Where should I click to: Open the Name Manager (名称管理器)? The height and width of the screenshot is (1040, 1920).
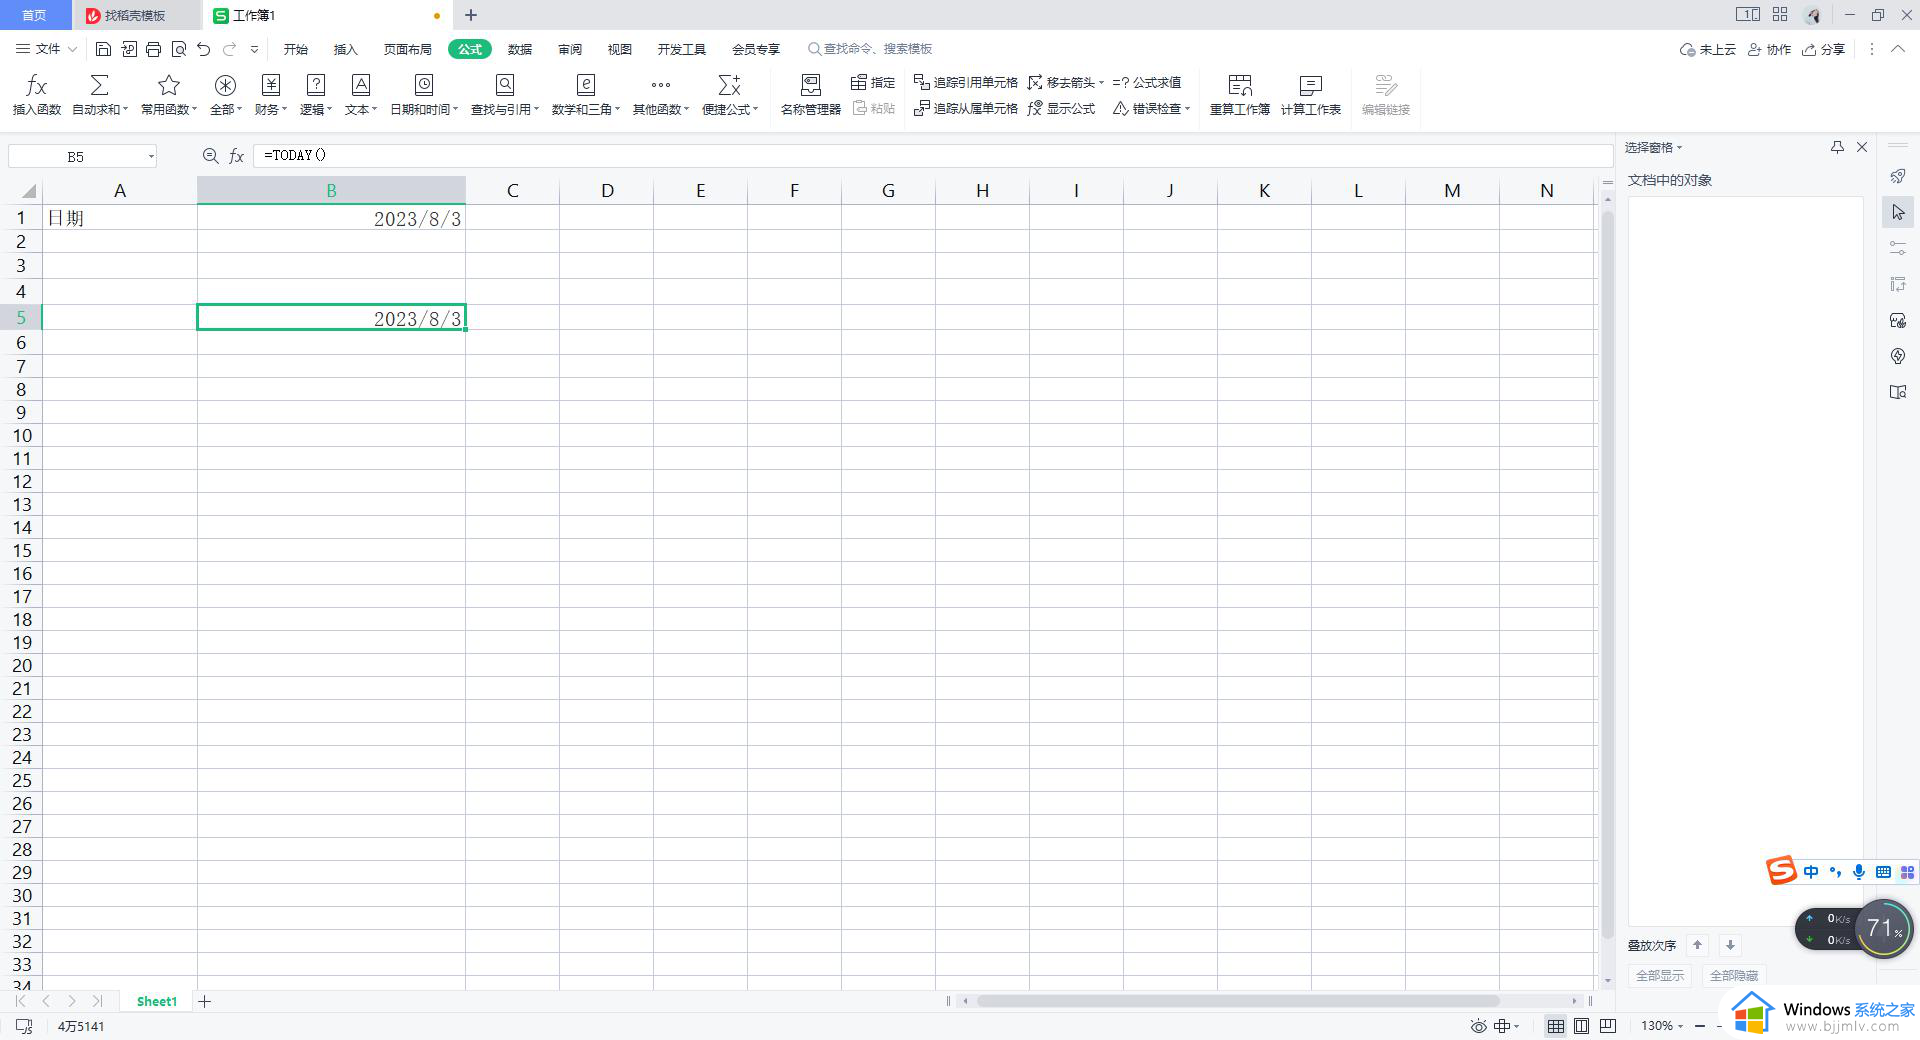810,95
